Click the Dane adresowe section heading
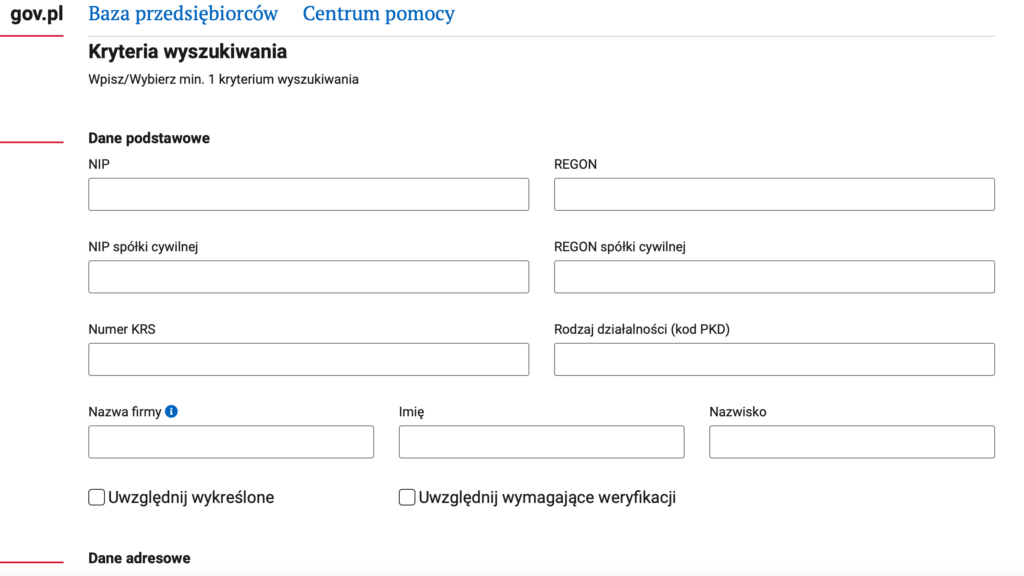 click(x=139, y=558)
